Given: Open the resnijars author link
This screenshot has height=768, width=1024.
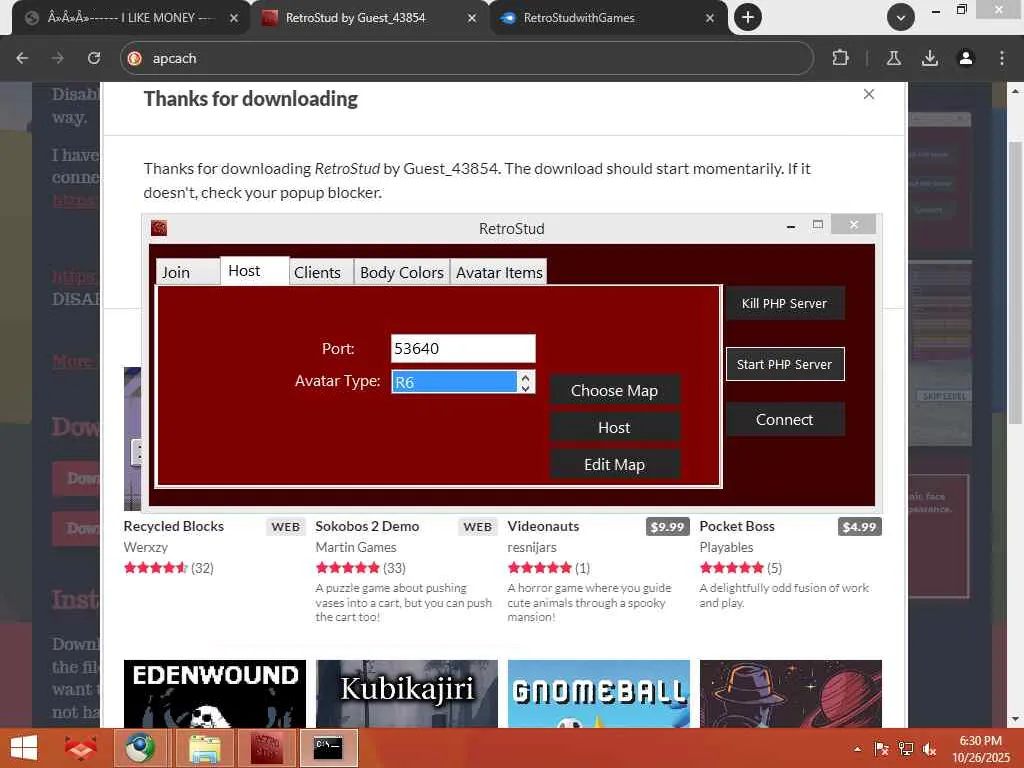Looking at the screenshot, I should 532,547.
